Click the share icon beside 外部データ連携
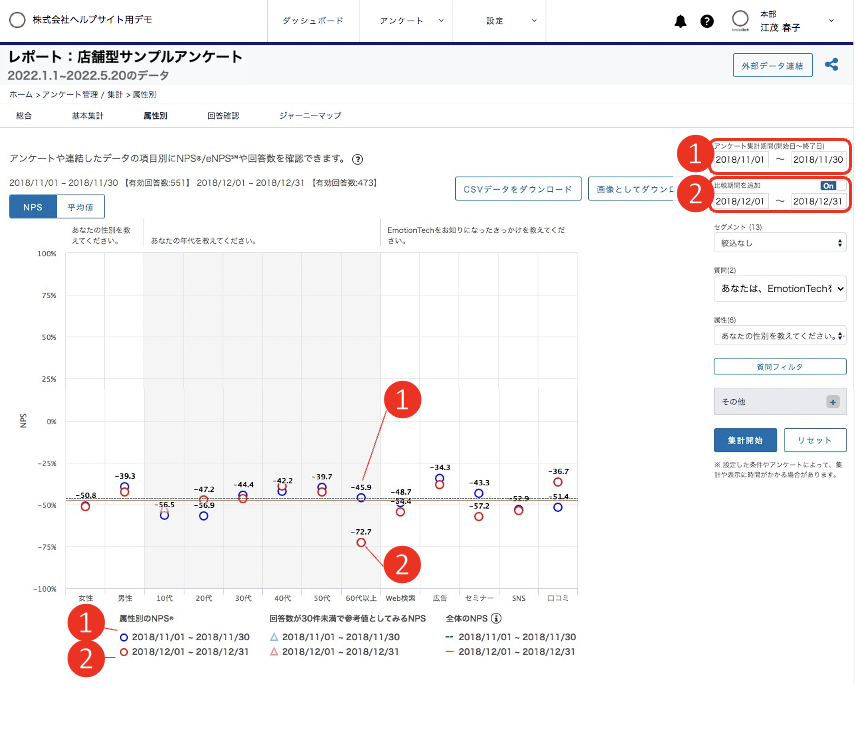856x732 pixels. [x=831, y=65]
